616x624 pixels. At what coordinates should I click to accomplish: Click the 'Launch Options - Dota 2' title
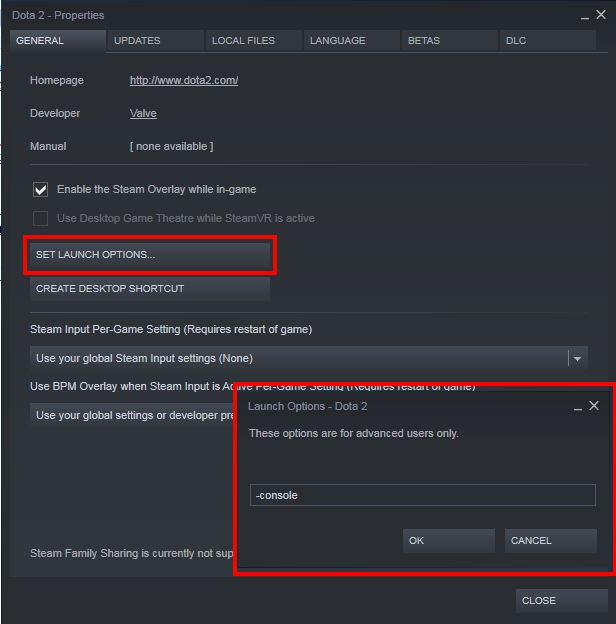[x=308, y=406]
